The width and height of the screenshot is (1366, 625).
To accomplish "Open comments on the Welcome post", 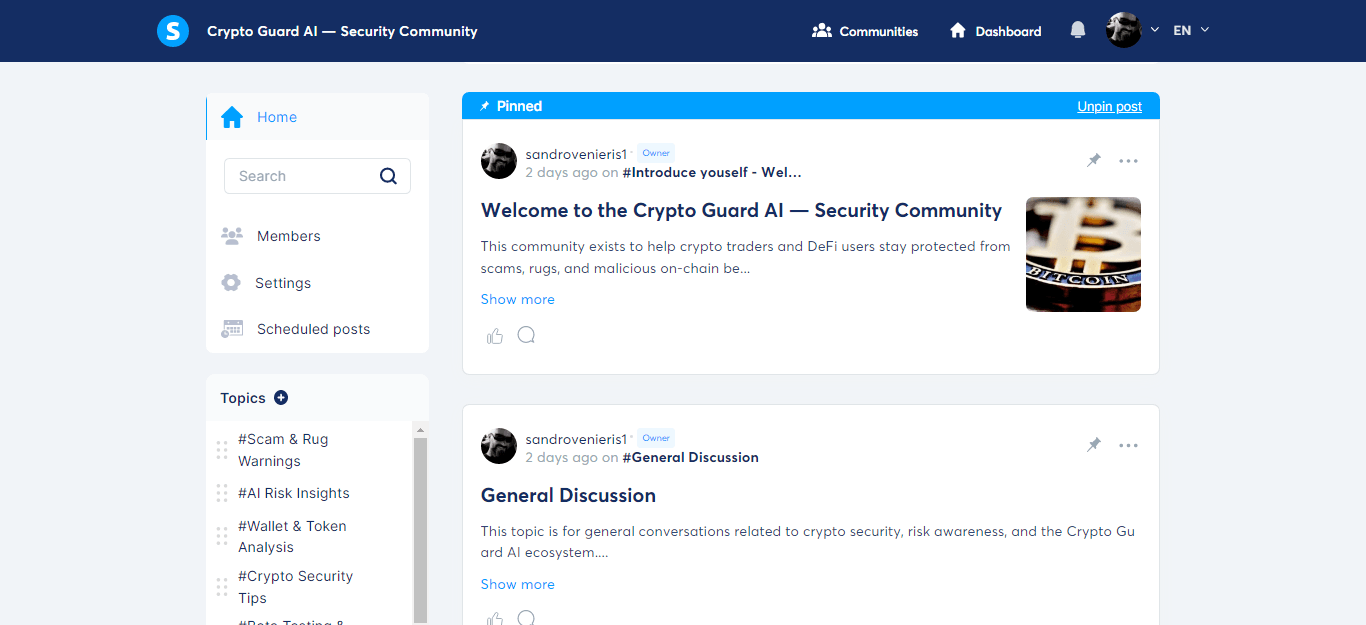I will point(526,335).
